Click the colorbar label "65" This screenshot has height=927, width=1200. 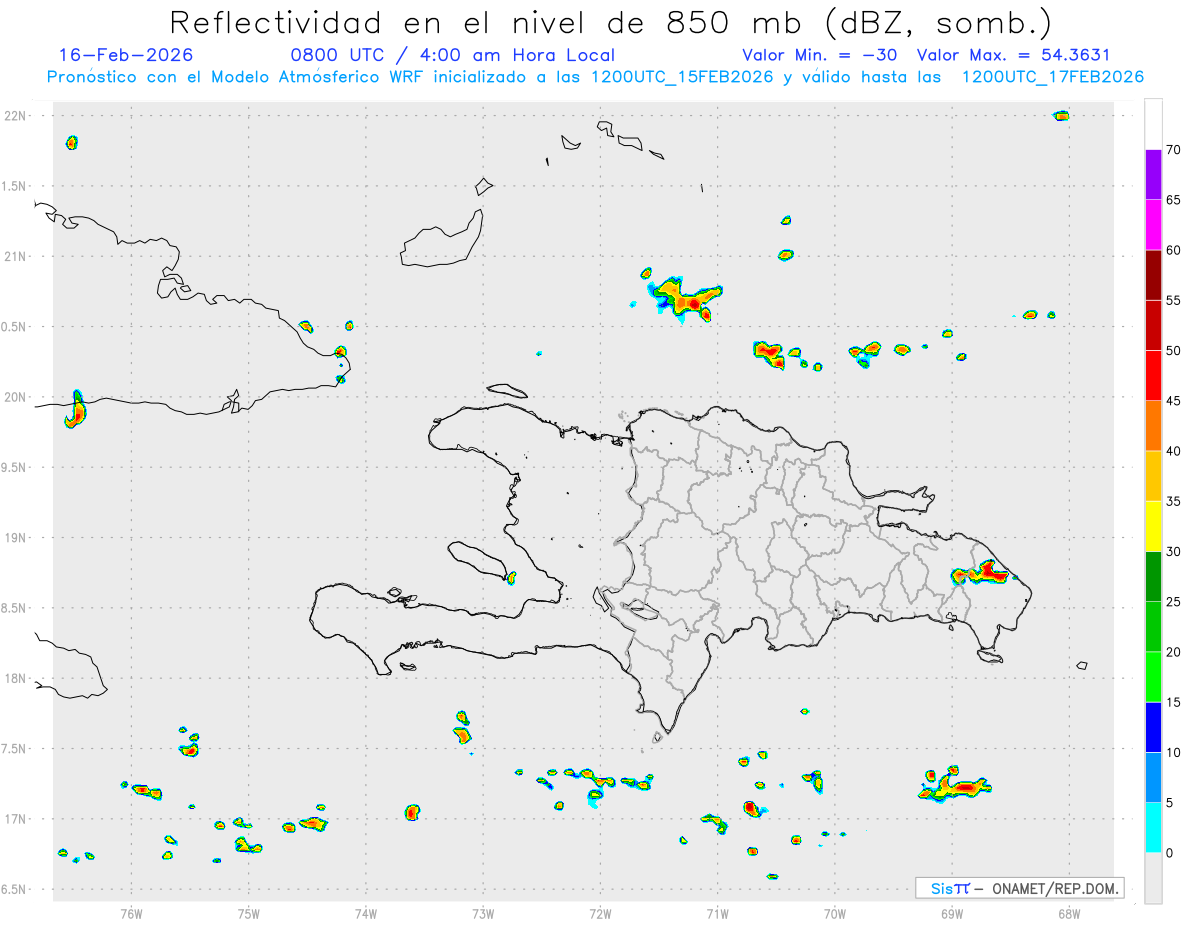tap(1173, 200)
